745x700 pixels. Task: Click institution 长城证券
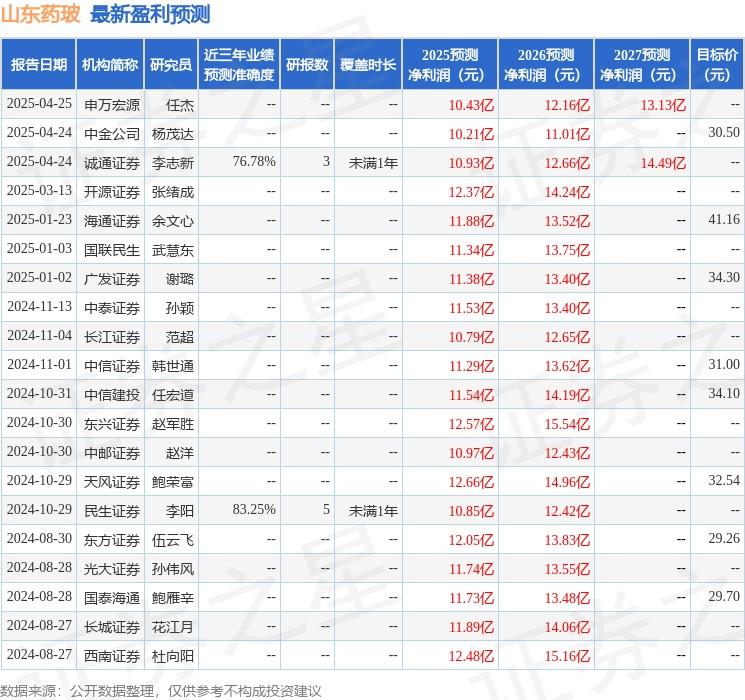coord(112,626)
